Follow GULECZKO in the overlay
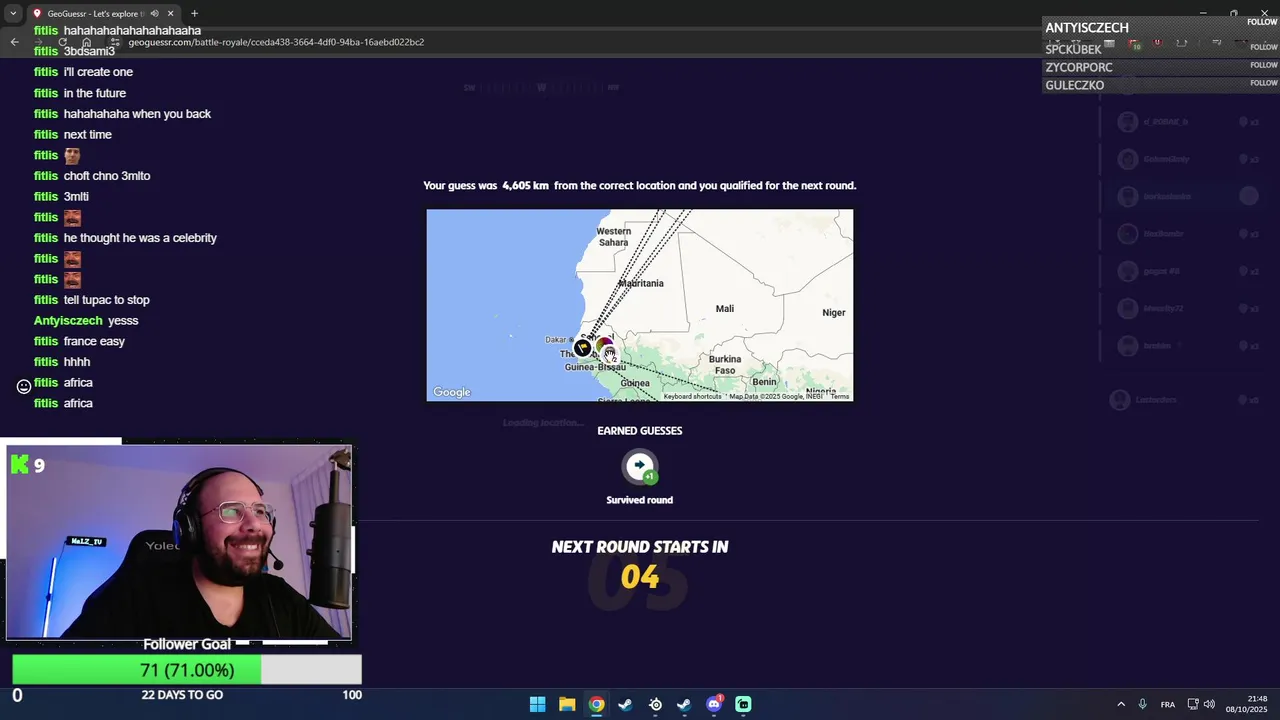1280x720 pixels. (x=1263, y=83)
